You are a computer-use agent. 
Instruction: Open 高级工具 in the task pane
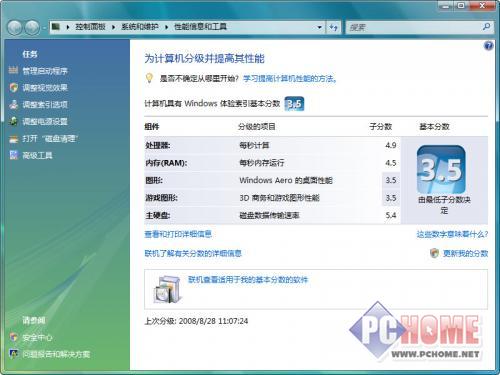coord(37,155)
